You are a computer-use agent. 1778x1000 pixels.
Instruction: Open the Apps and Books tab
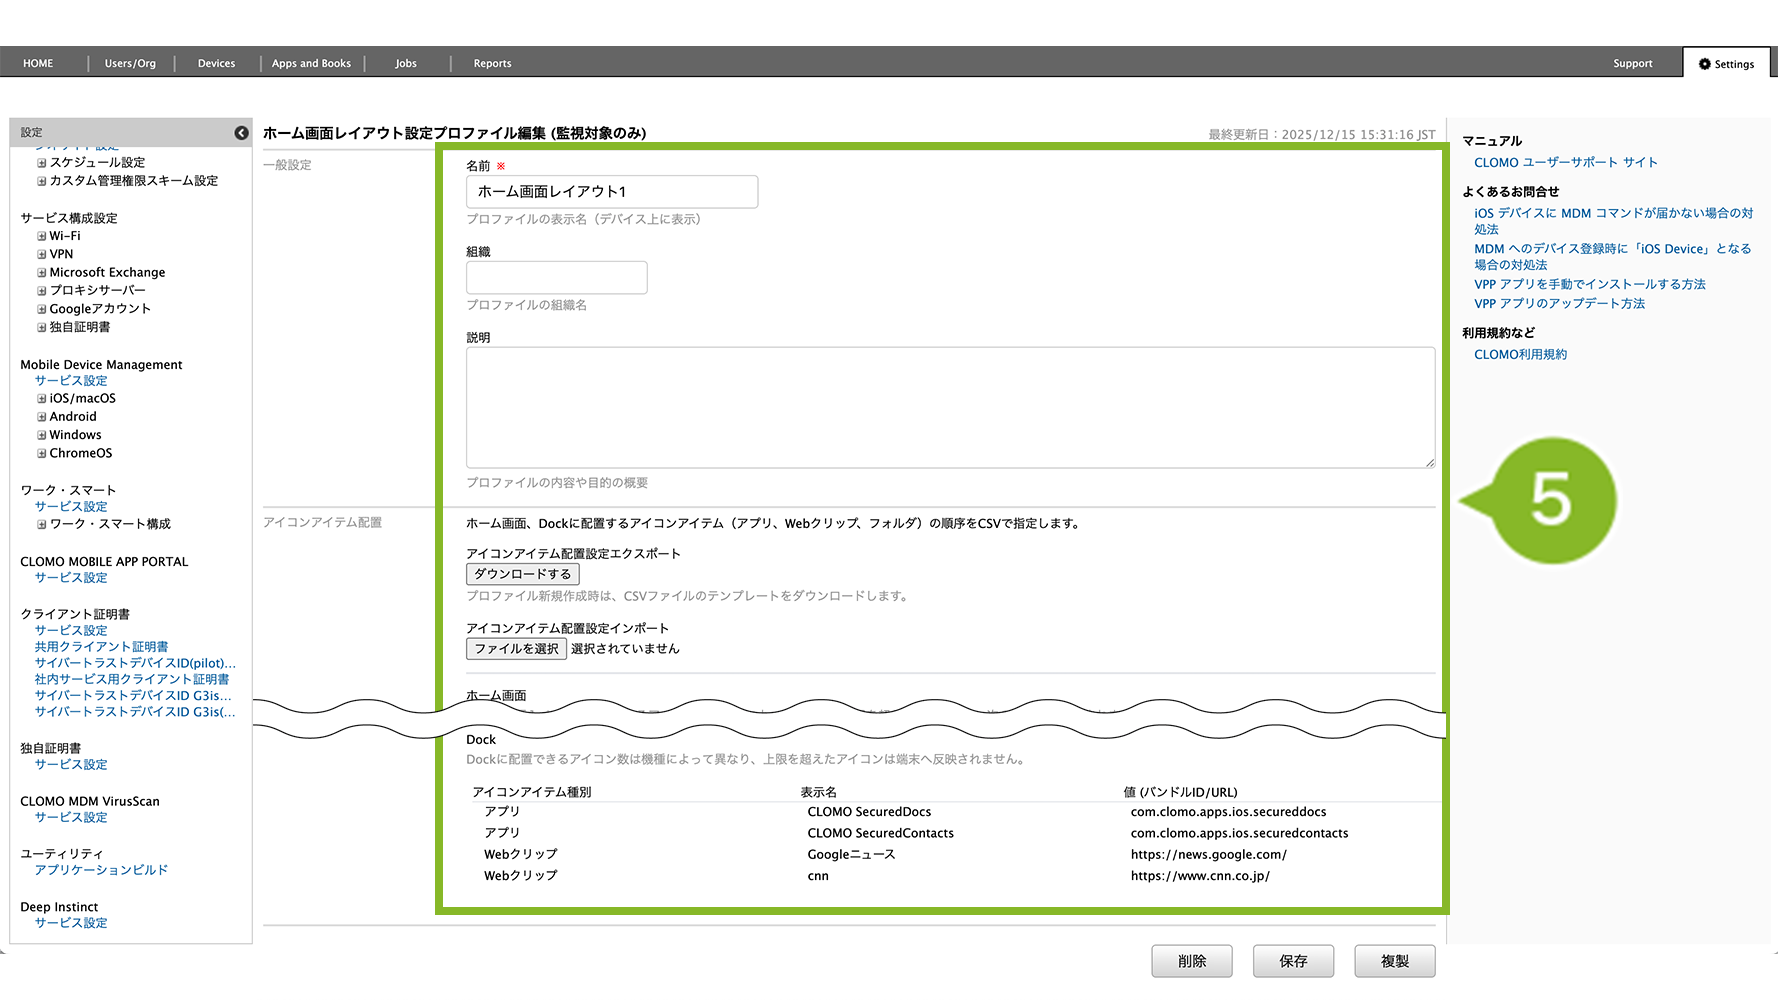click(x=311, y=64)
